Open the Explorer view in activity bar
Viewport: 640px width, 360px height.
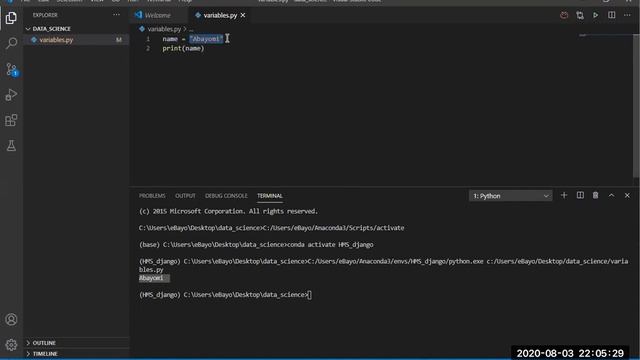11,18
